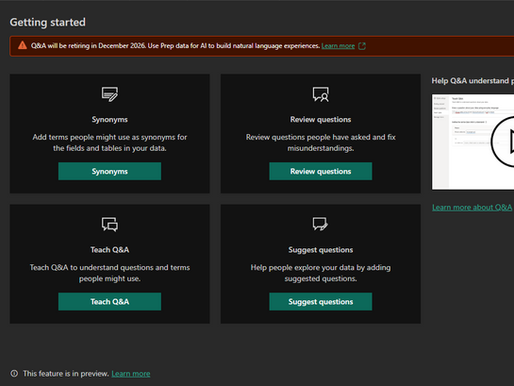Click the Synonyms card title text
Image resolution: width=514 pixels, height=386 pixels.
(x=110, y=120)
